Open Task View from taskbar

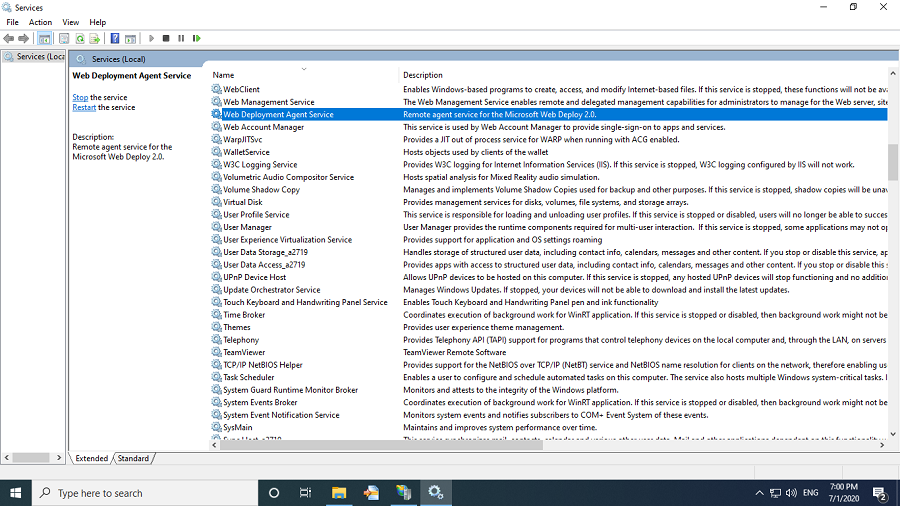coord(305,493)
